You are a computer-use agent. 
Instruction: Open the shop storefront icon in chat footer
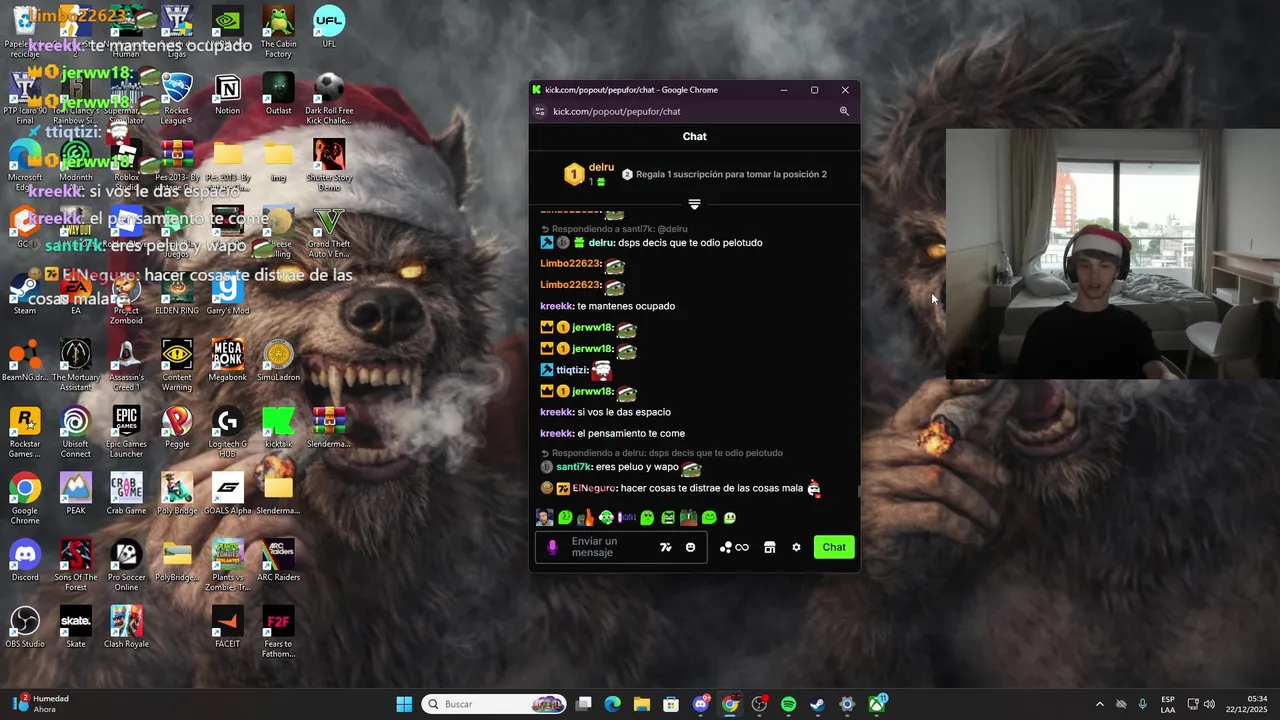click(769, 547)
